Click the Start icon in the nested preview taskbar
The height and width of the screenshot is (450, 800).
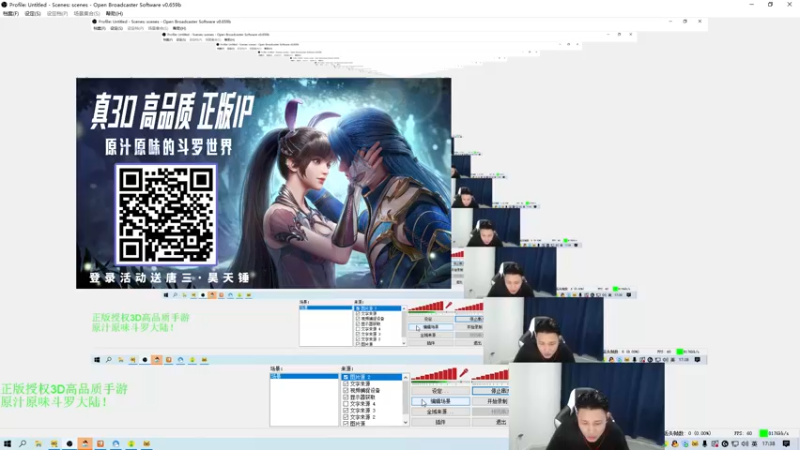tap(97, 360)
